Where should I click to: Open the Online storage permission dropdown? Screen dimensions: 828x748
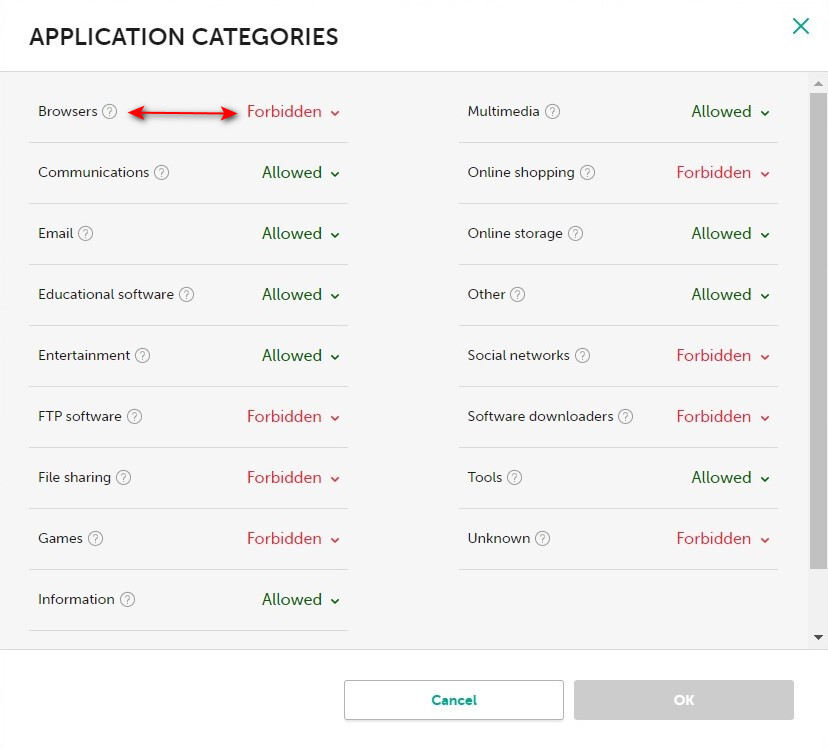[x=730, y=234]
